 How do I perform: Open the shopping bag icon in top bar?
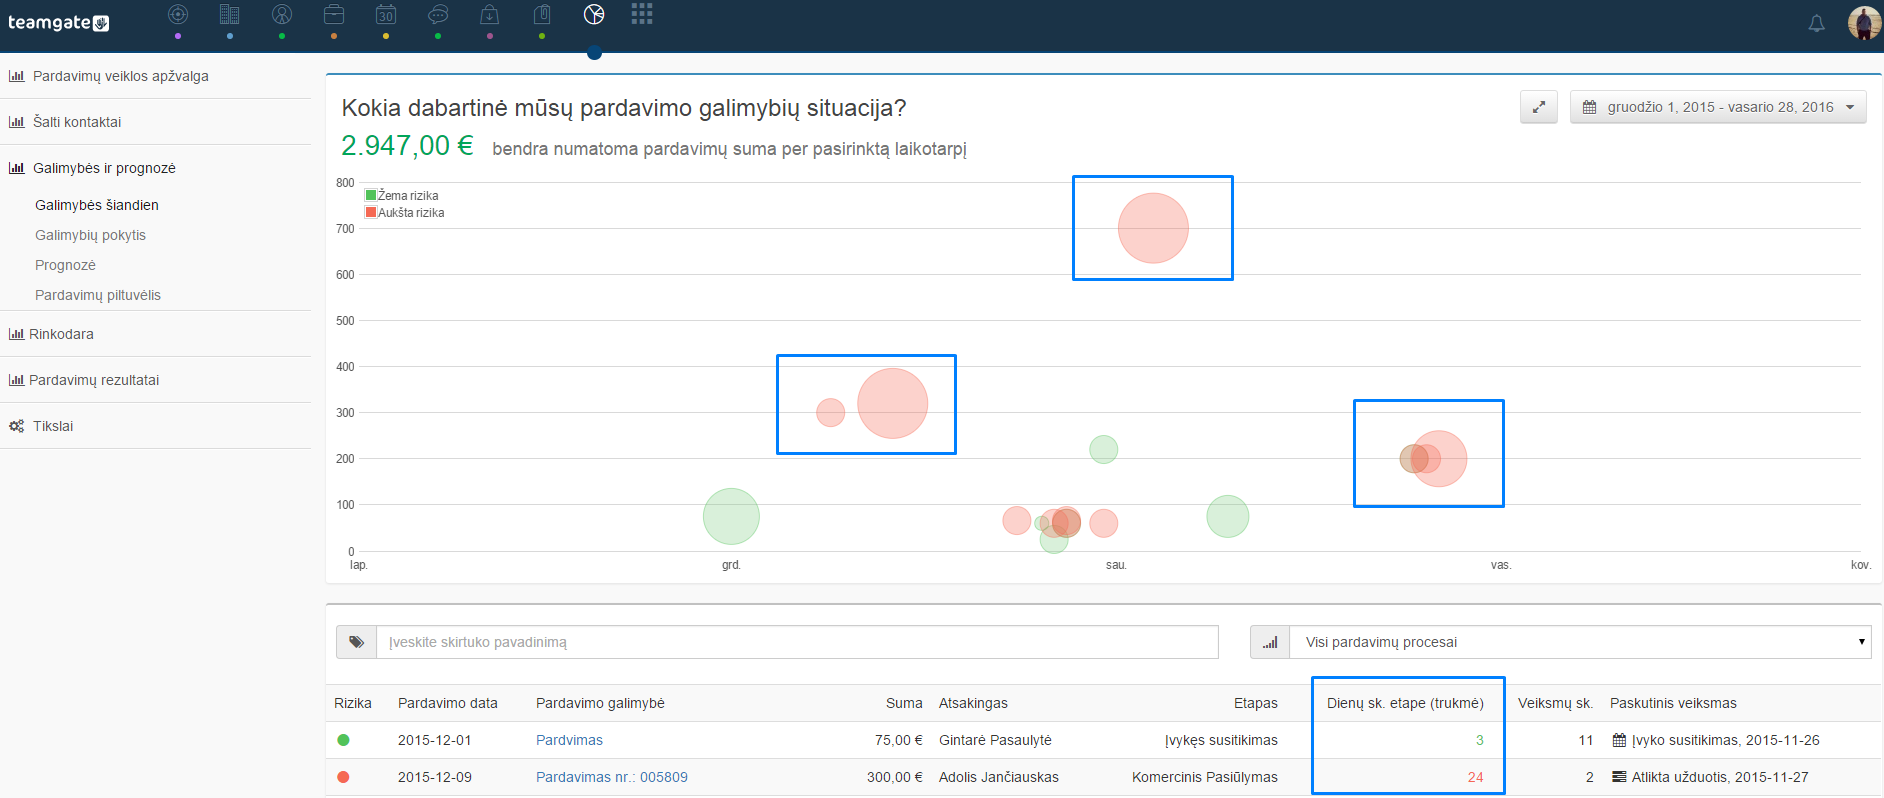coord(489,14)
